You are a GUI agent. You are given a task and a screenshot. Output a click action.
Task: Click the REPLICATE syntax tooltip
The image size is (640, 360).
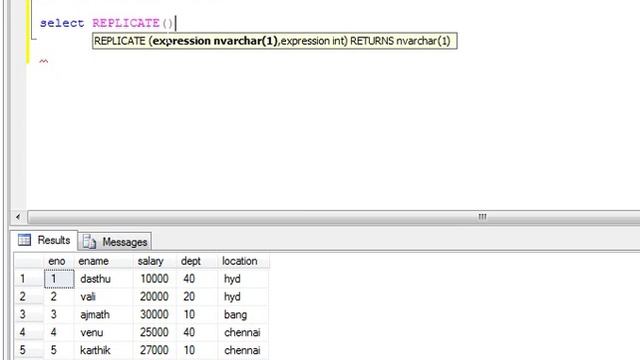(274, 41)
